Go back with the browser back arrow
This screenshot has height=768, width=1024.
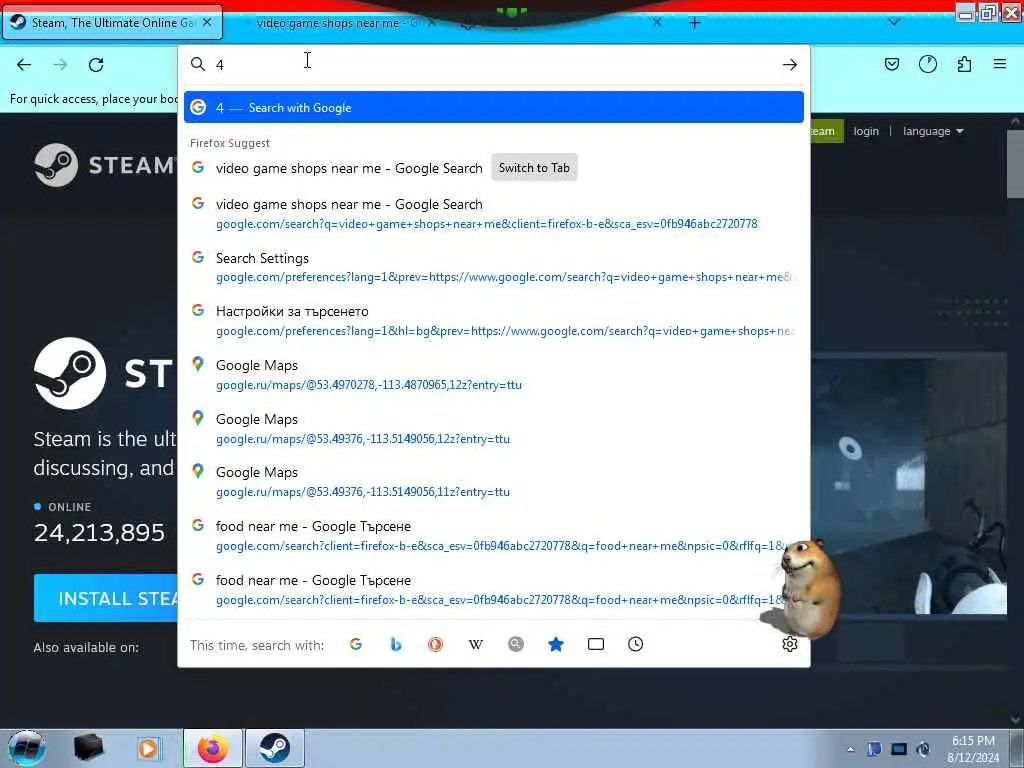[24, 65]
